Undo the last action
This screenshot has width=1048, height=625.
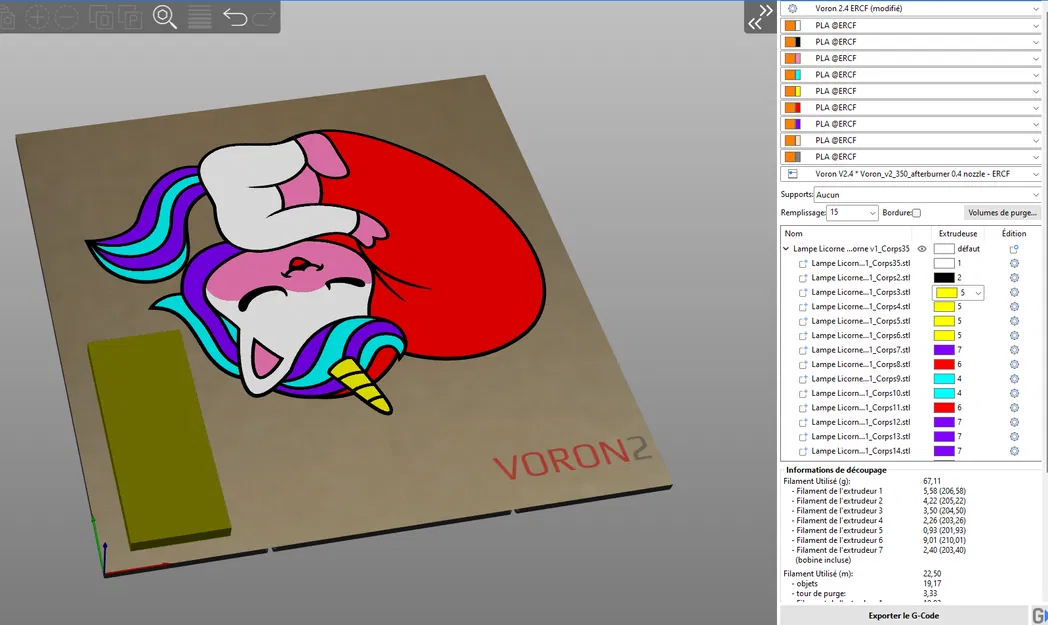pyautogui.click(x=236, y=17)
